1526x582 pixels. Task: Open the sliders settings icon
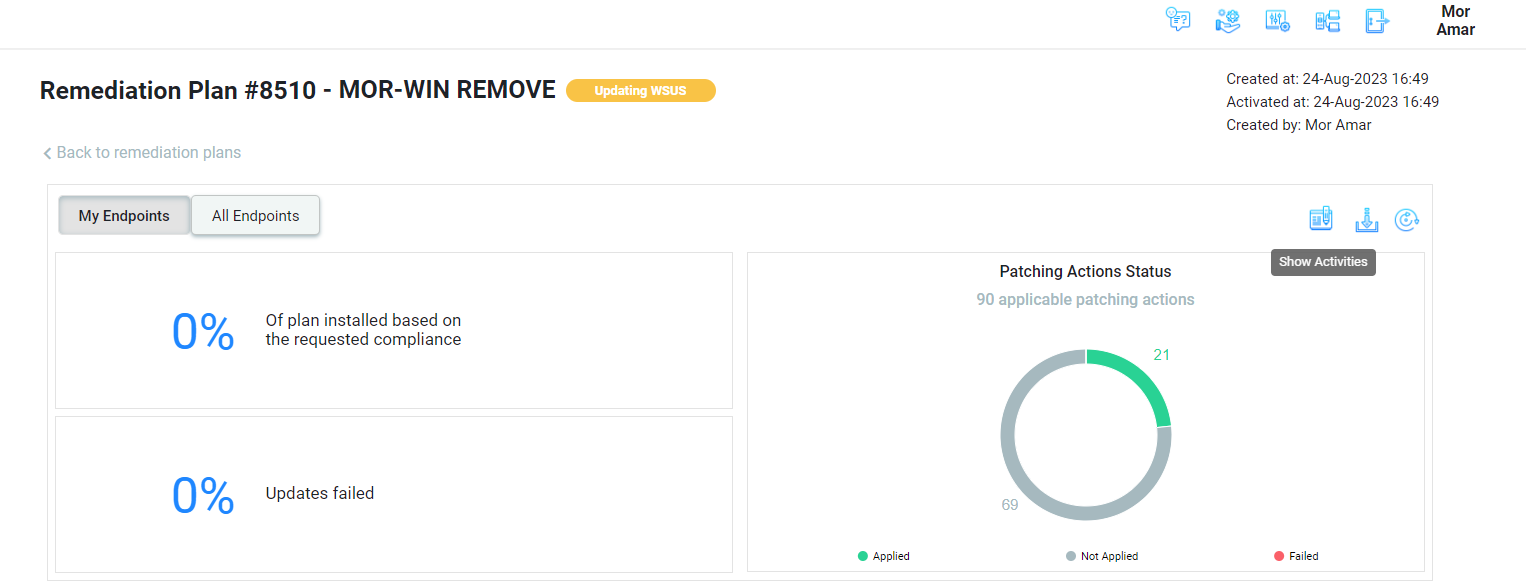pyautogui.click(x=1278, y=20)
